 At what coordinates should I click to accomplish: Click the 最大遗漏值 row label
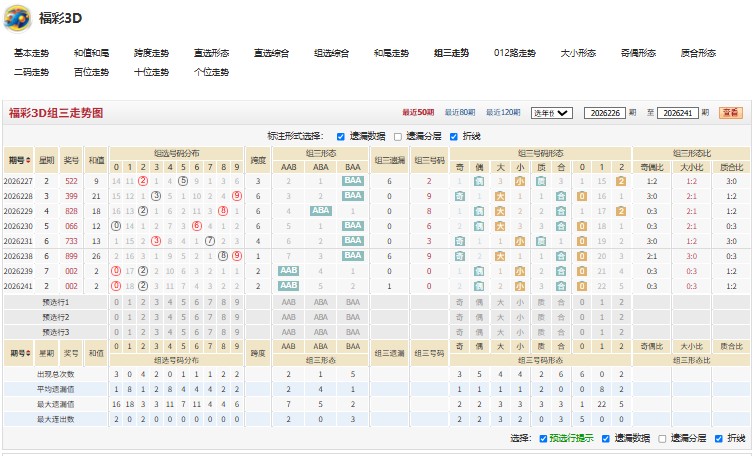pyautogui.click(x=55, y=404)
